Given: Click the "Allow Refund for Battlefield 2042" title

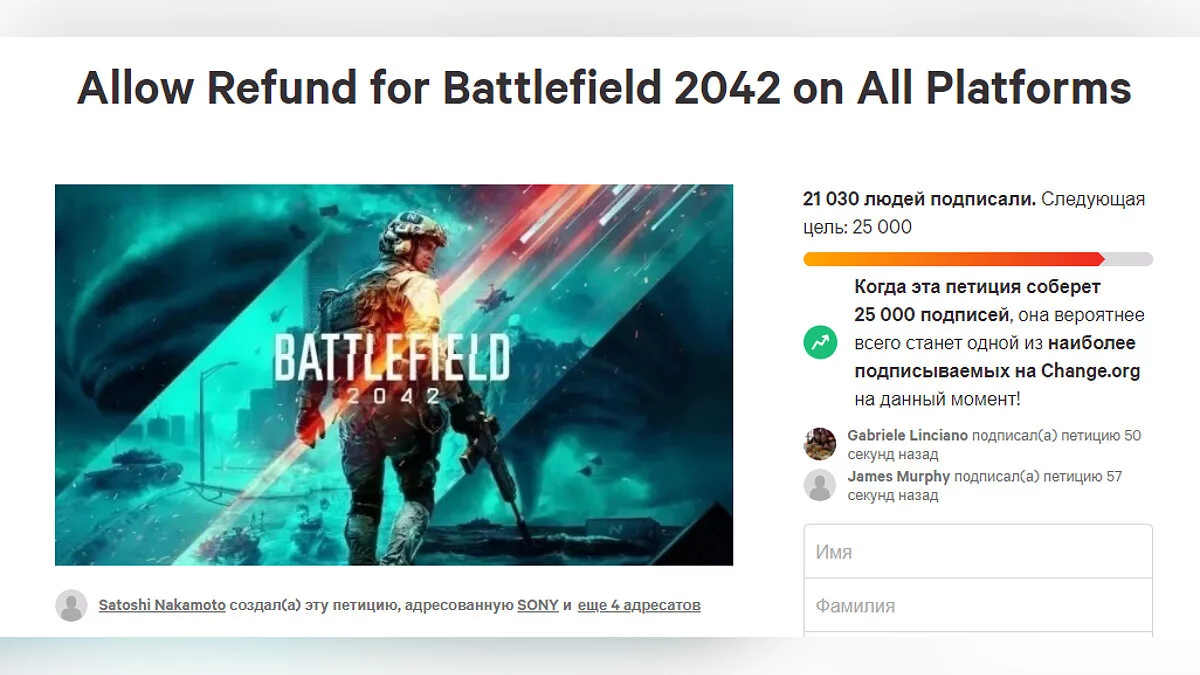Looking at the screenshot, I should pos(604,89).
